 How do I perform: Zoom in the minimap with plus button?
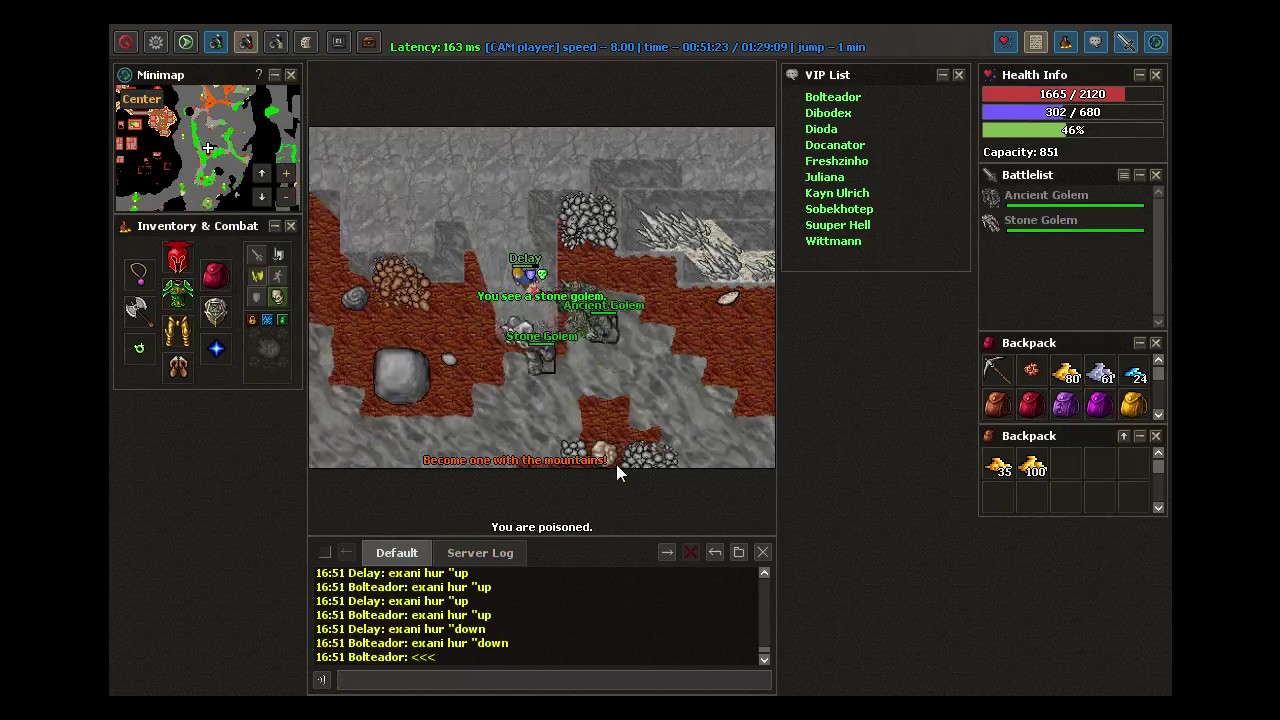(x=286, y=174)
